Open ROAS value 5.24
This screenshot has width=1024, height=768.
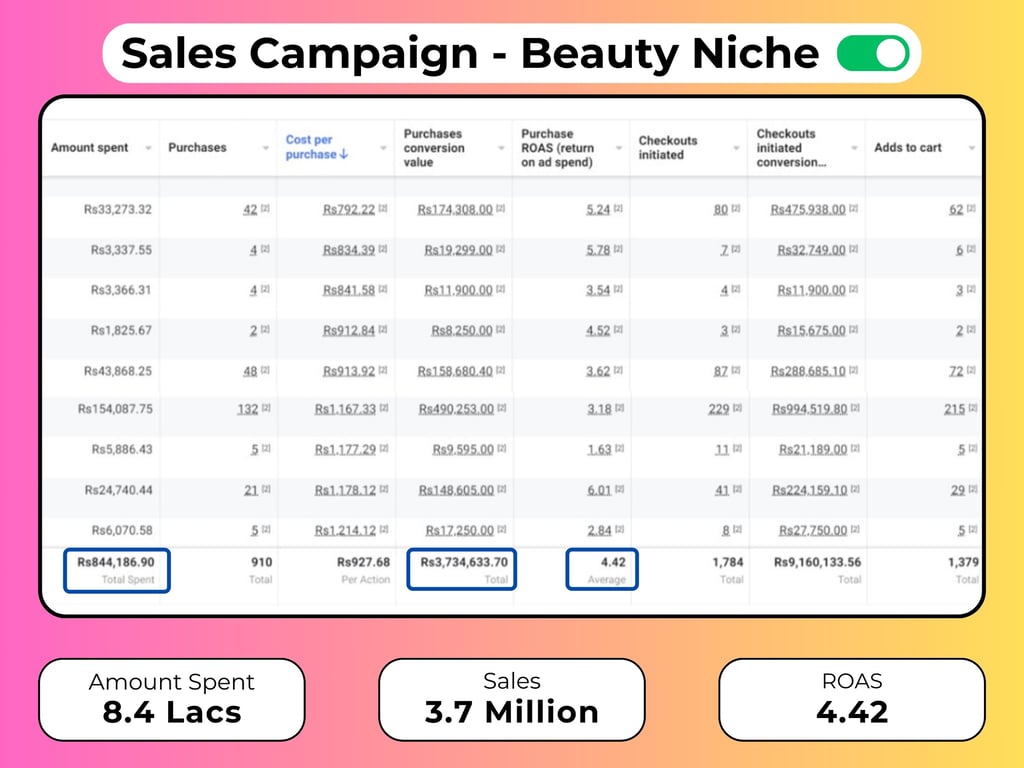tap(598, 210)
